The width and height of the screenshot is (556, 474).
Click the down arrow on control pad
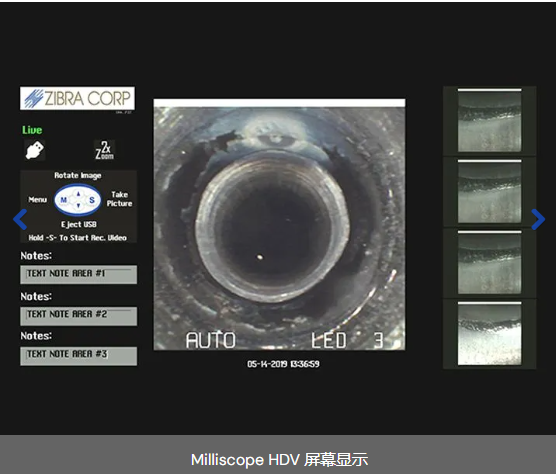tap(78, 206)
